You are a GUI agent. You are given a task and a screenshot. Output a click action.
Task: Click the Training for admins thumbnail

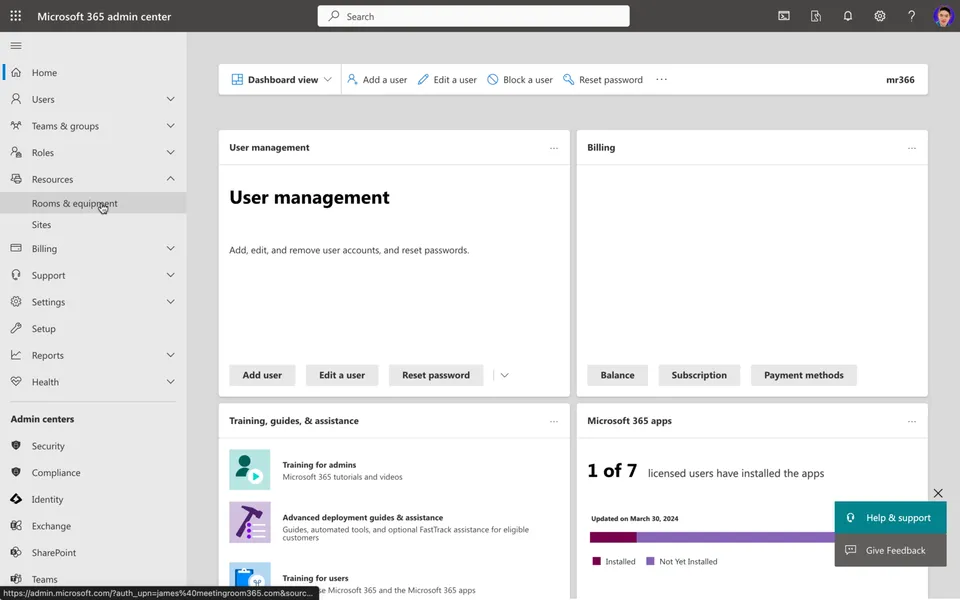[250, 470]
